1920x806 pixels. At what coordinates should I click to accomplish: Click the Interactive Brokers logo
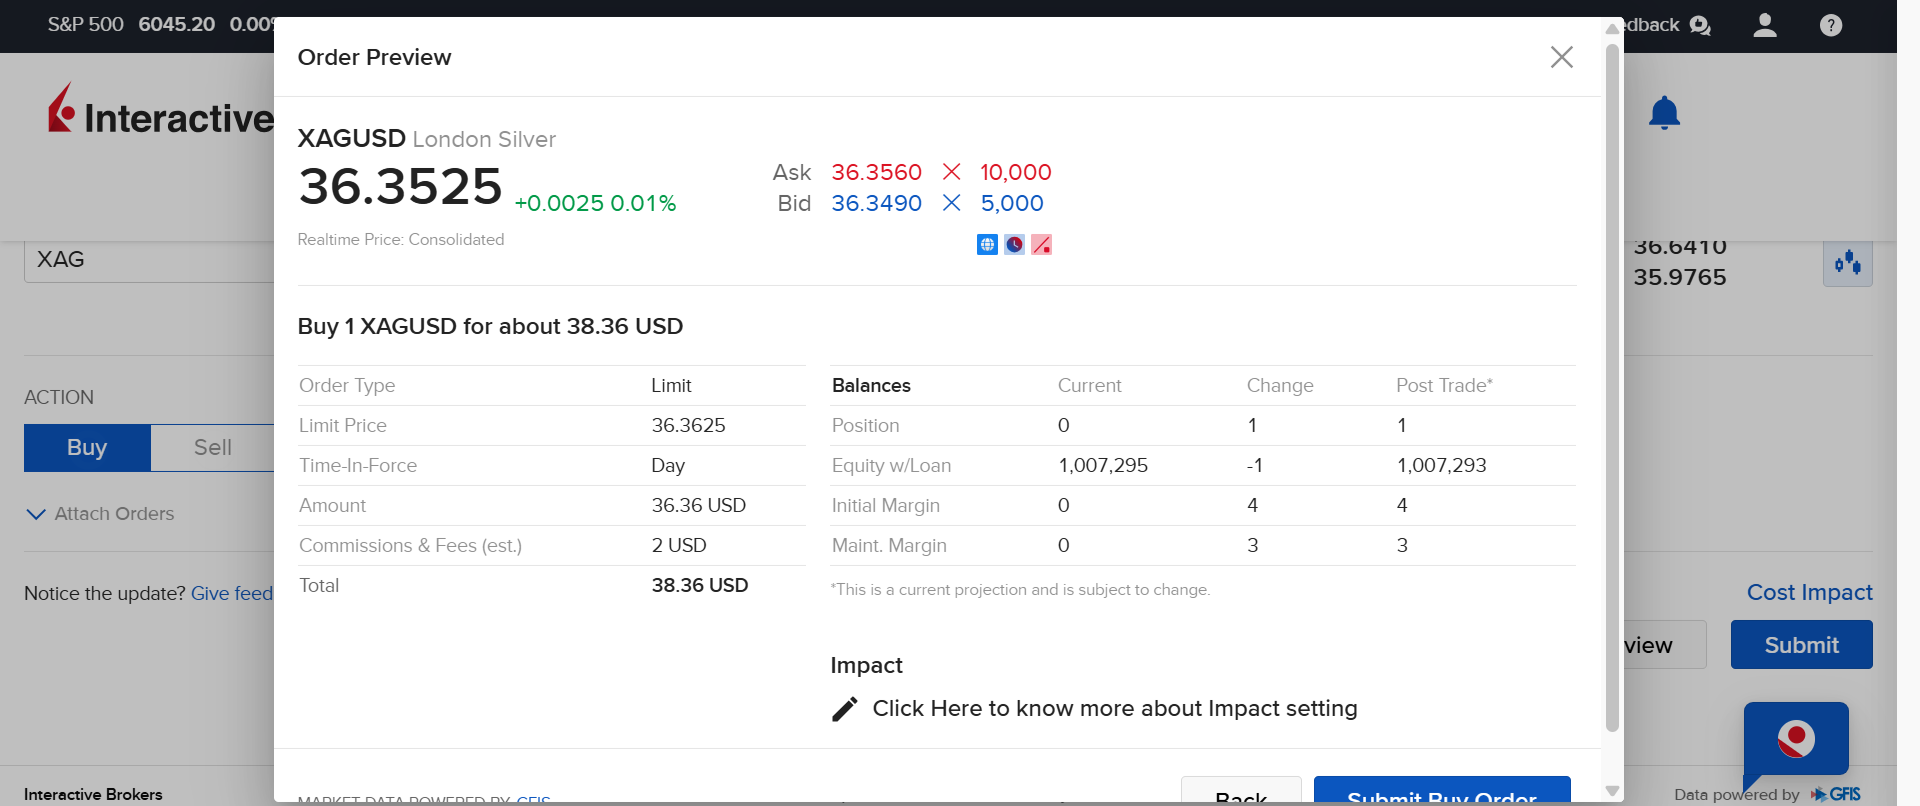[160, 110]
